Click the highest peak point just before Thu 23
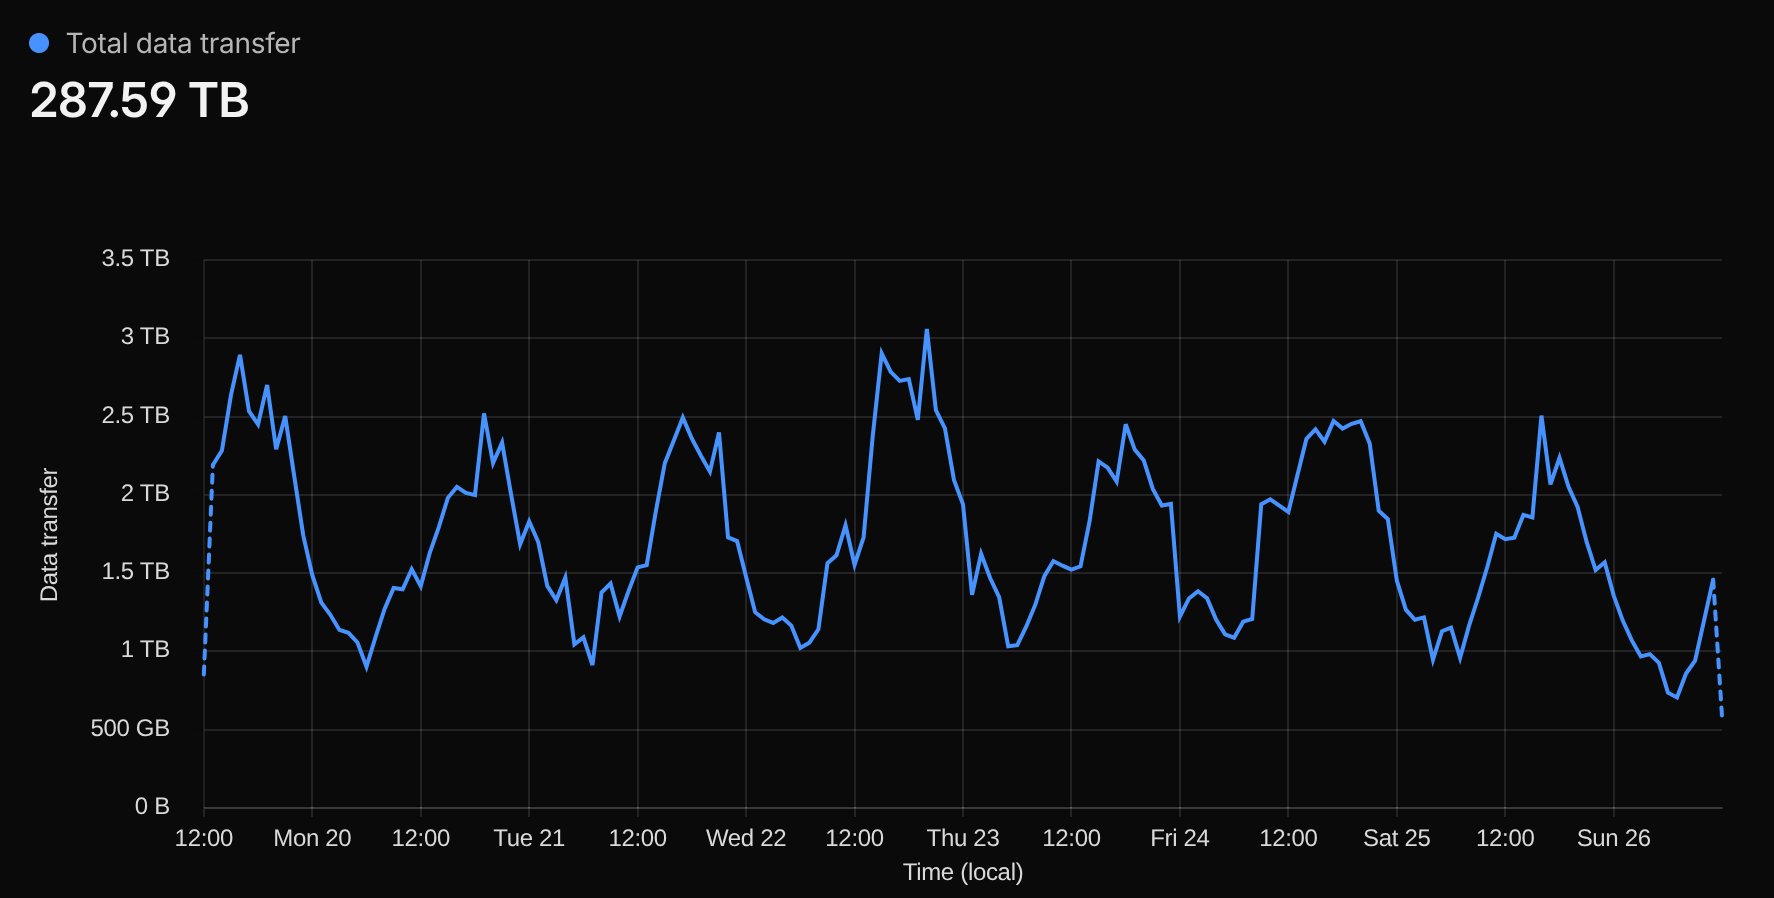This screenshot has height=898, width=1774. (x=927, y=330)
